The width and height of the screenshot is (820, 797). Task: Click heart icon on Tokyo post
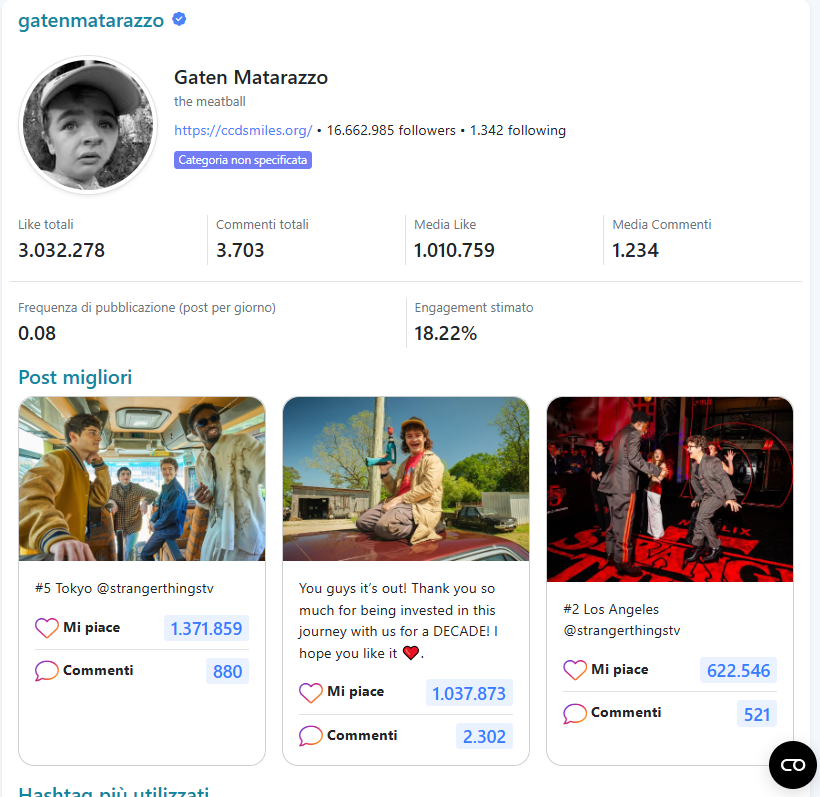click(x=47, y=628)
